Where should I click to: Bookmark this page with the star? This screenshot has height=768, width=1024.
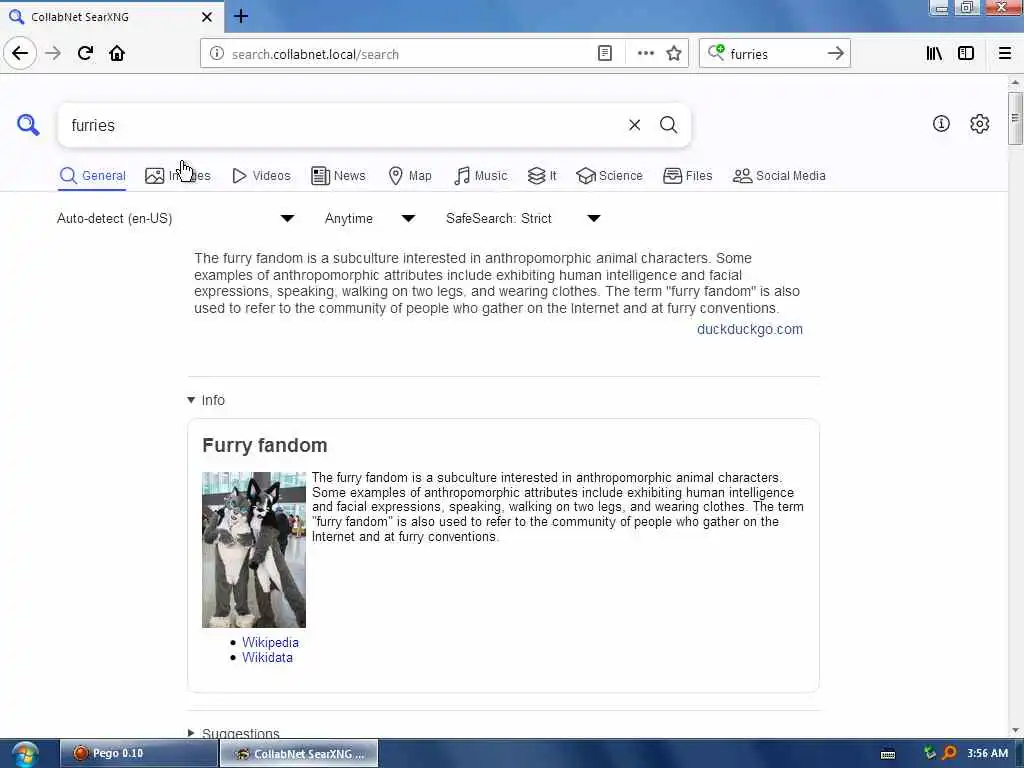[674, 54]
